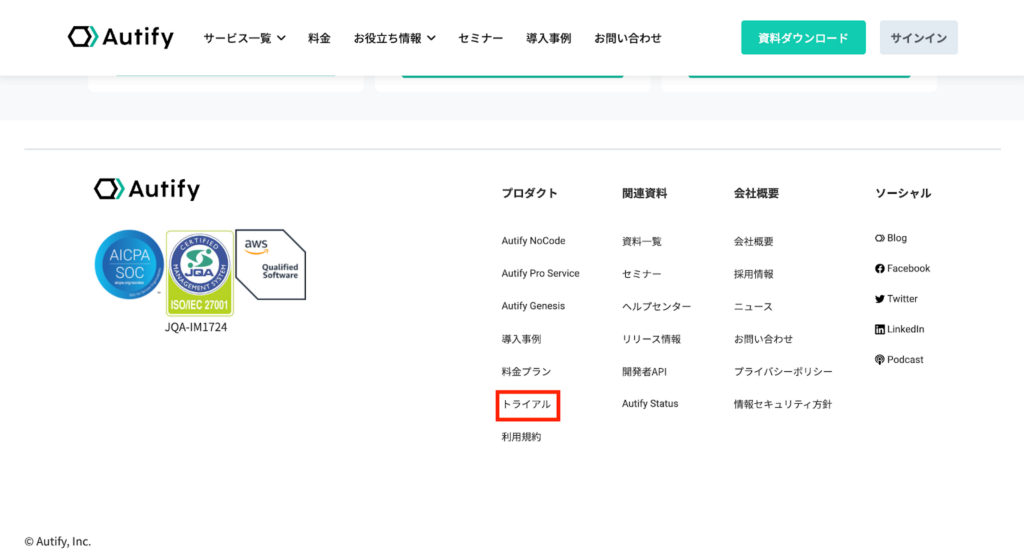This screenshot has height=560, width=1024.
Task: Open the ヘルプセンター footer link
Action: click(x=656, y=306)
